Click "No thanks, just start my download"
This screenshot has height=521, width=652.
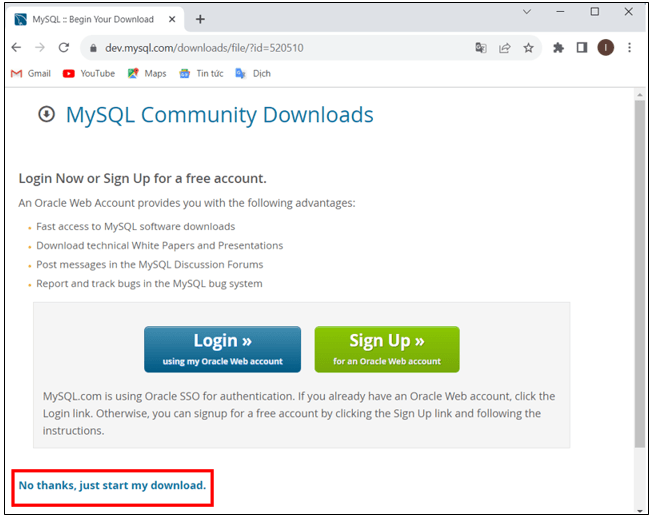coord(112,485)
